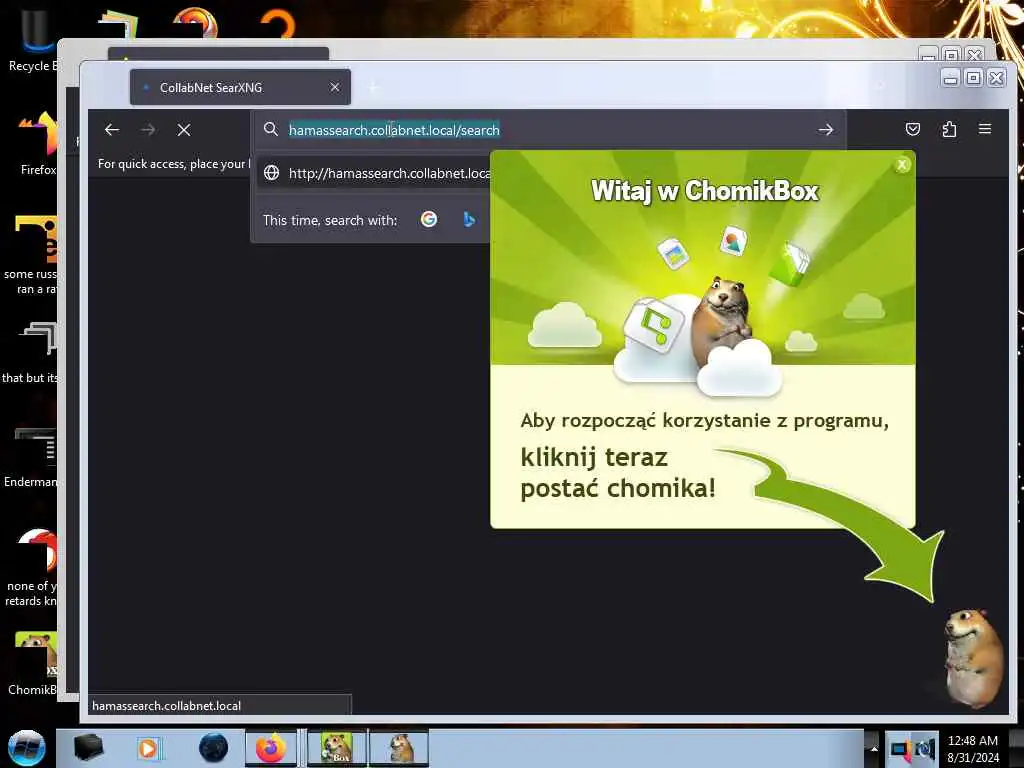Open the Recycle Bin desktop icon
This screenshot has height=768, width=1024.
point(33,39)
